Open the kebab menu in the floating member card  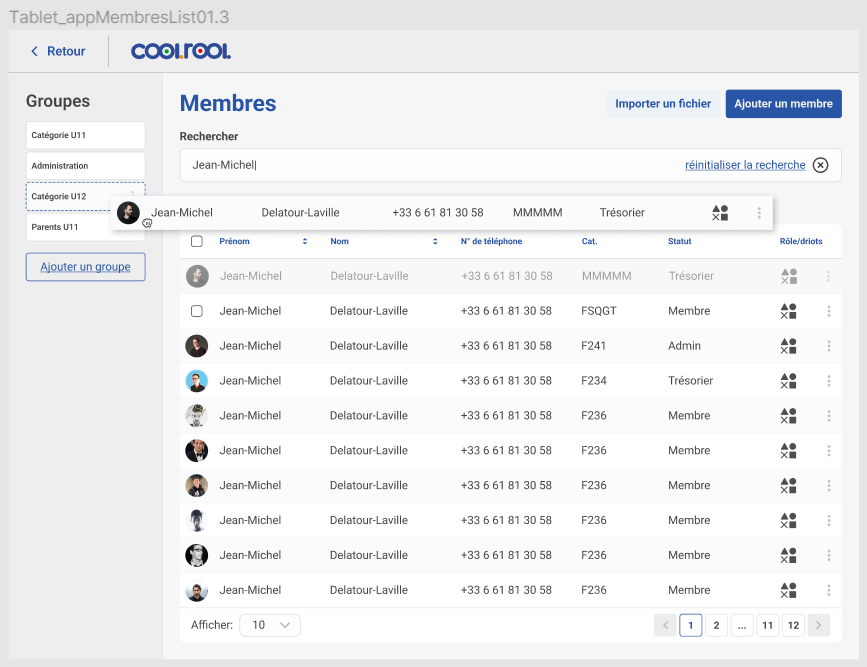(x=758, y=212)
